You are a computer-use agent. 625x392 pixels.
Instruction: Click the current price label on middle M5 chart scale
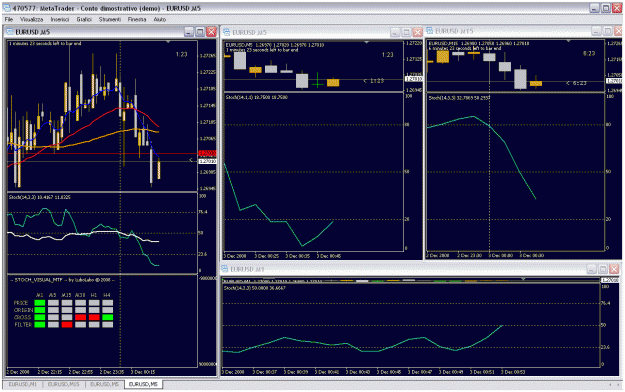point(414,79)
